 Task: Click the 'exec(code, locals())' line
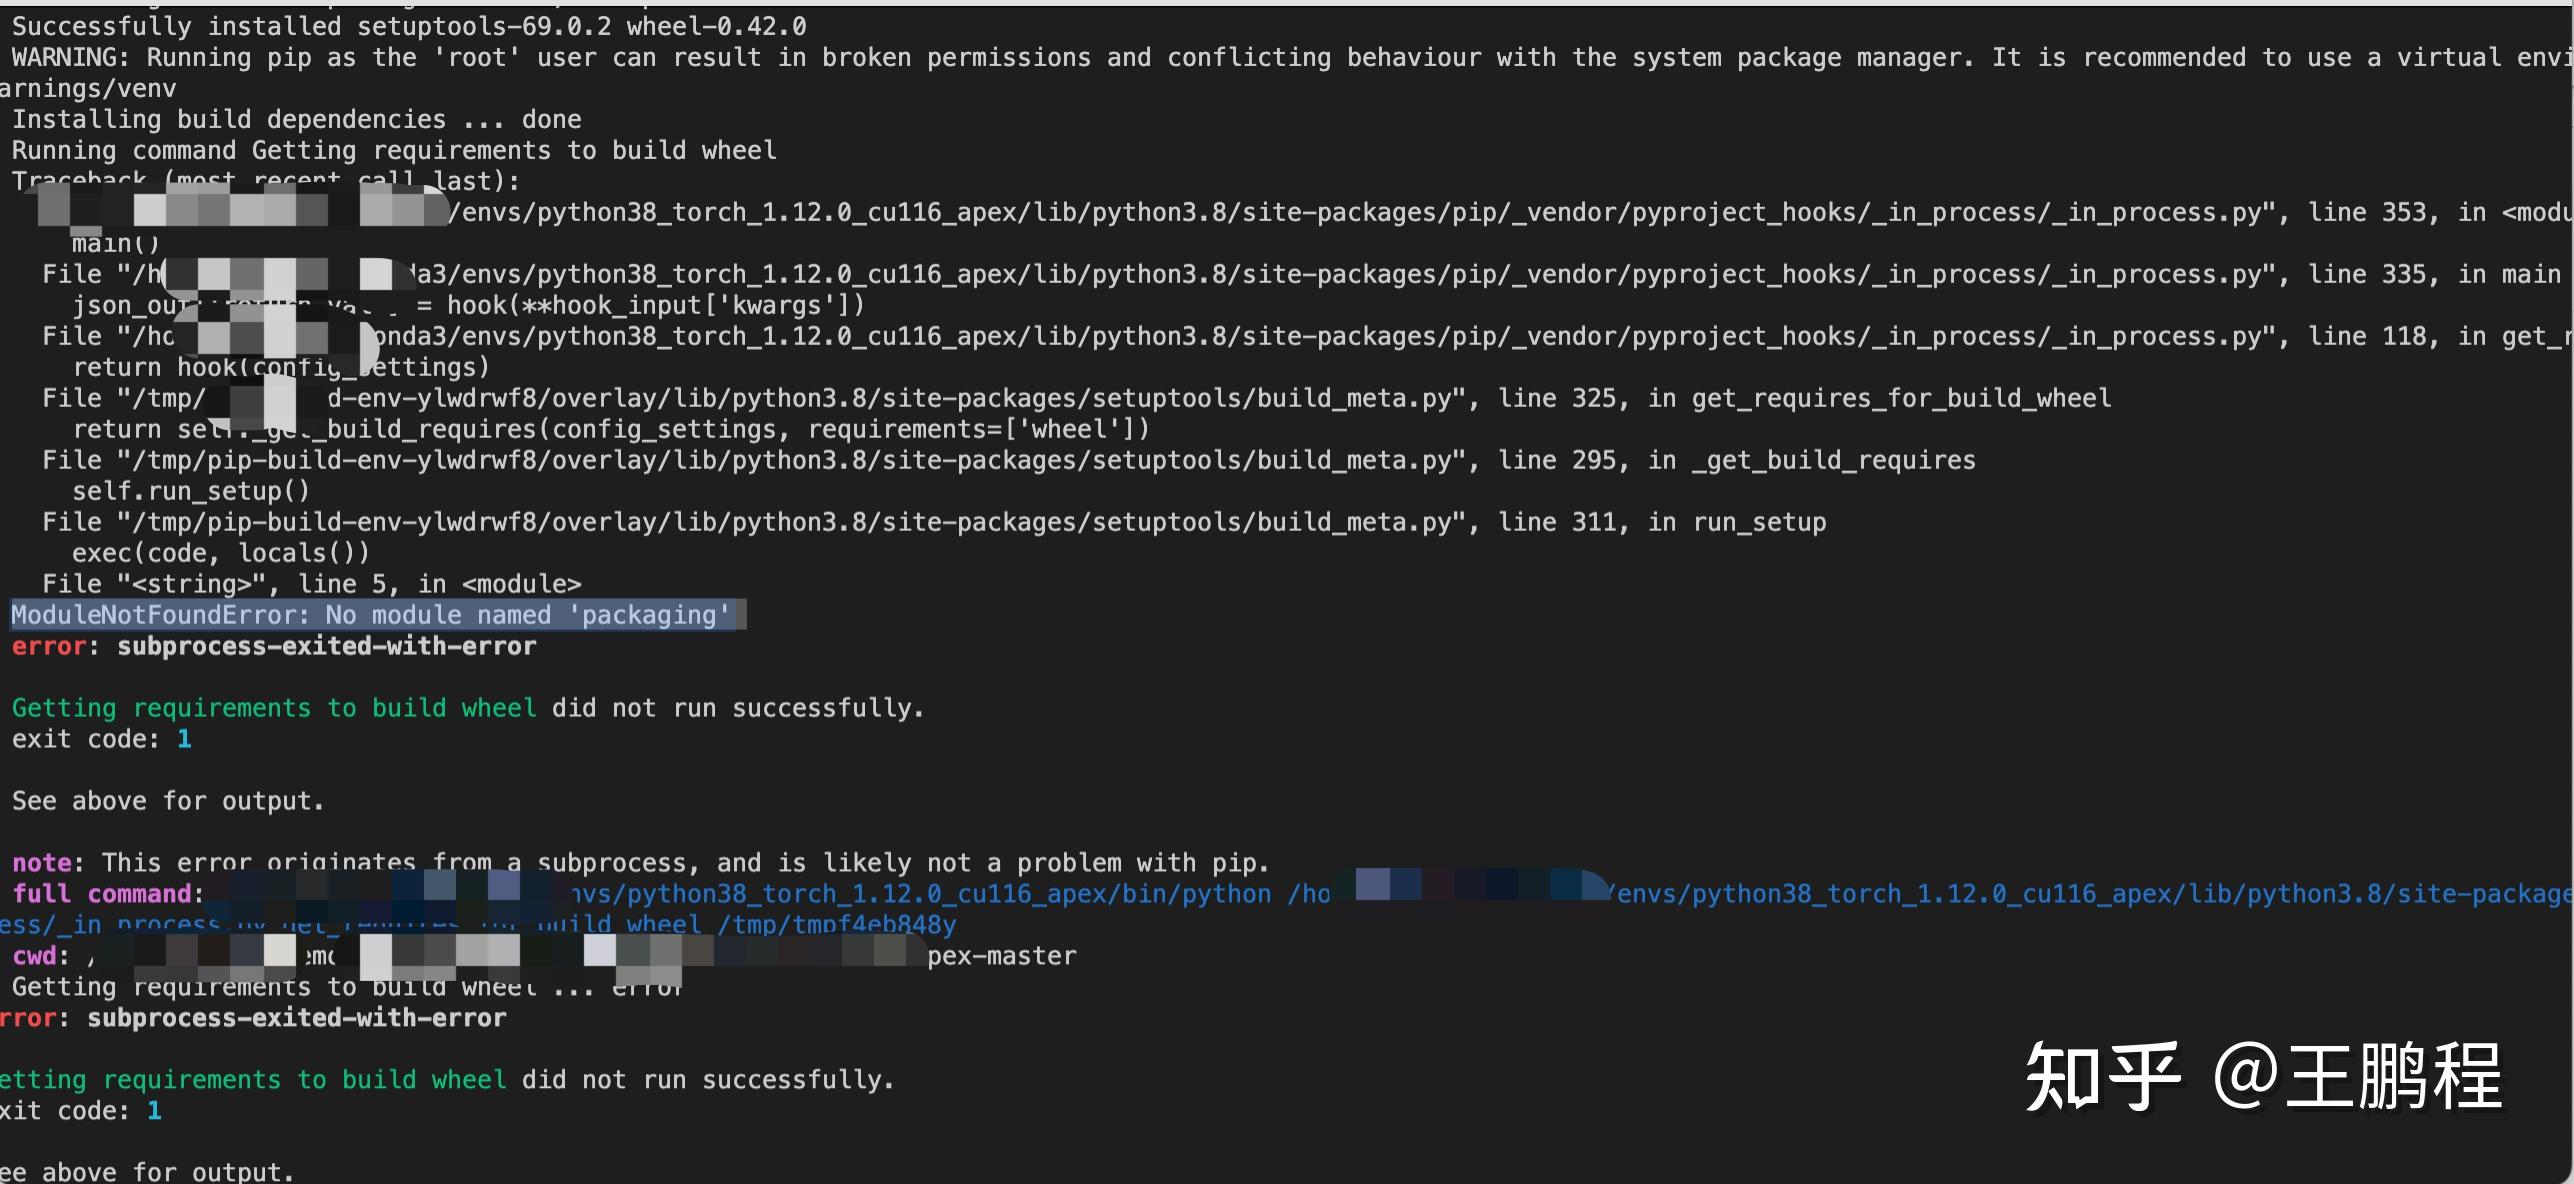point(220,553)
